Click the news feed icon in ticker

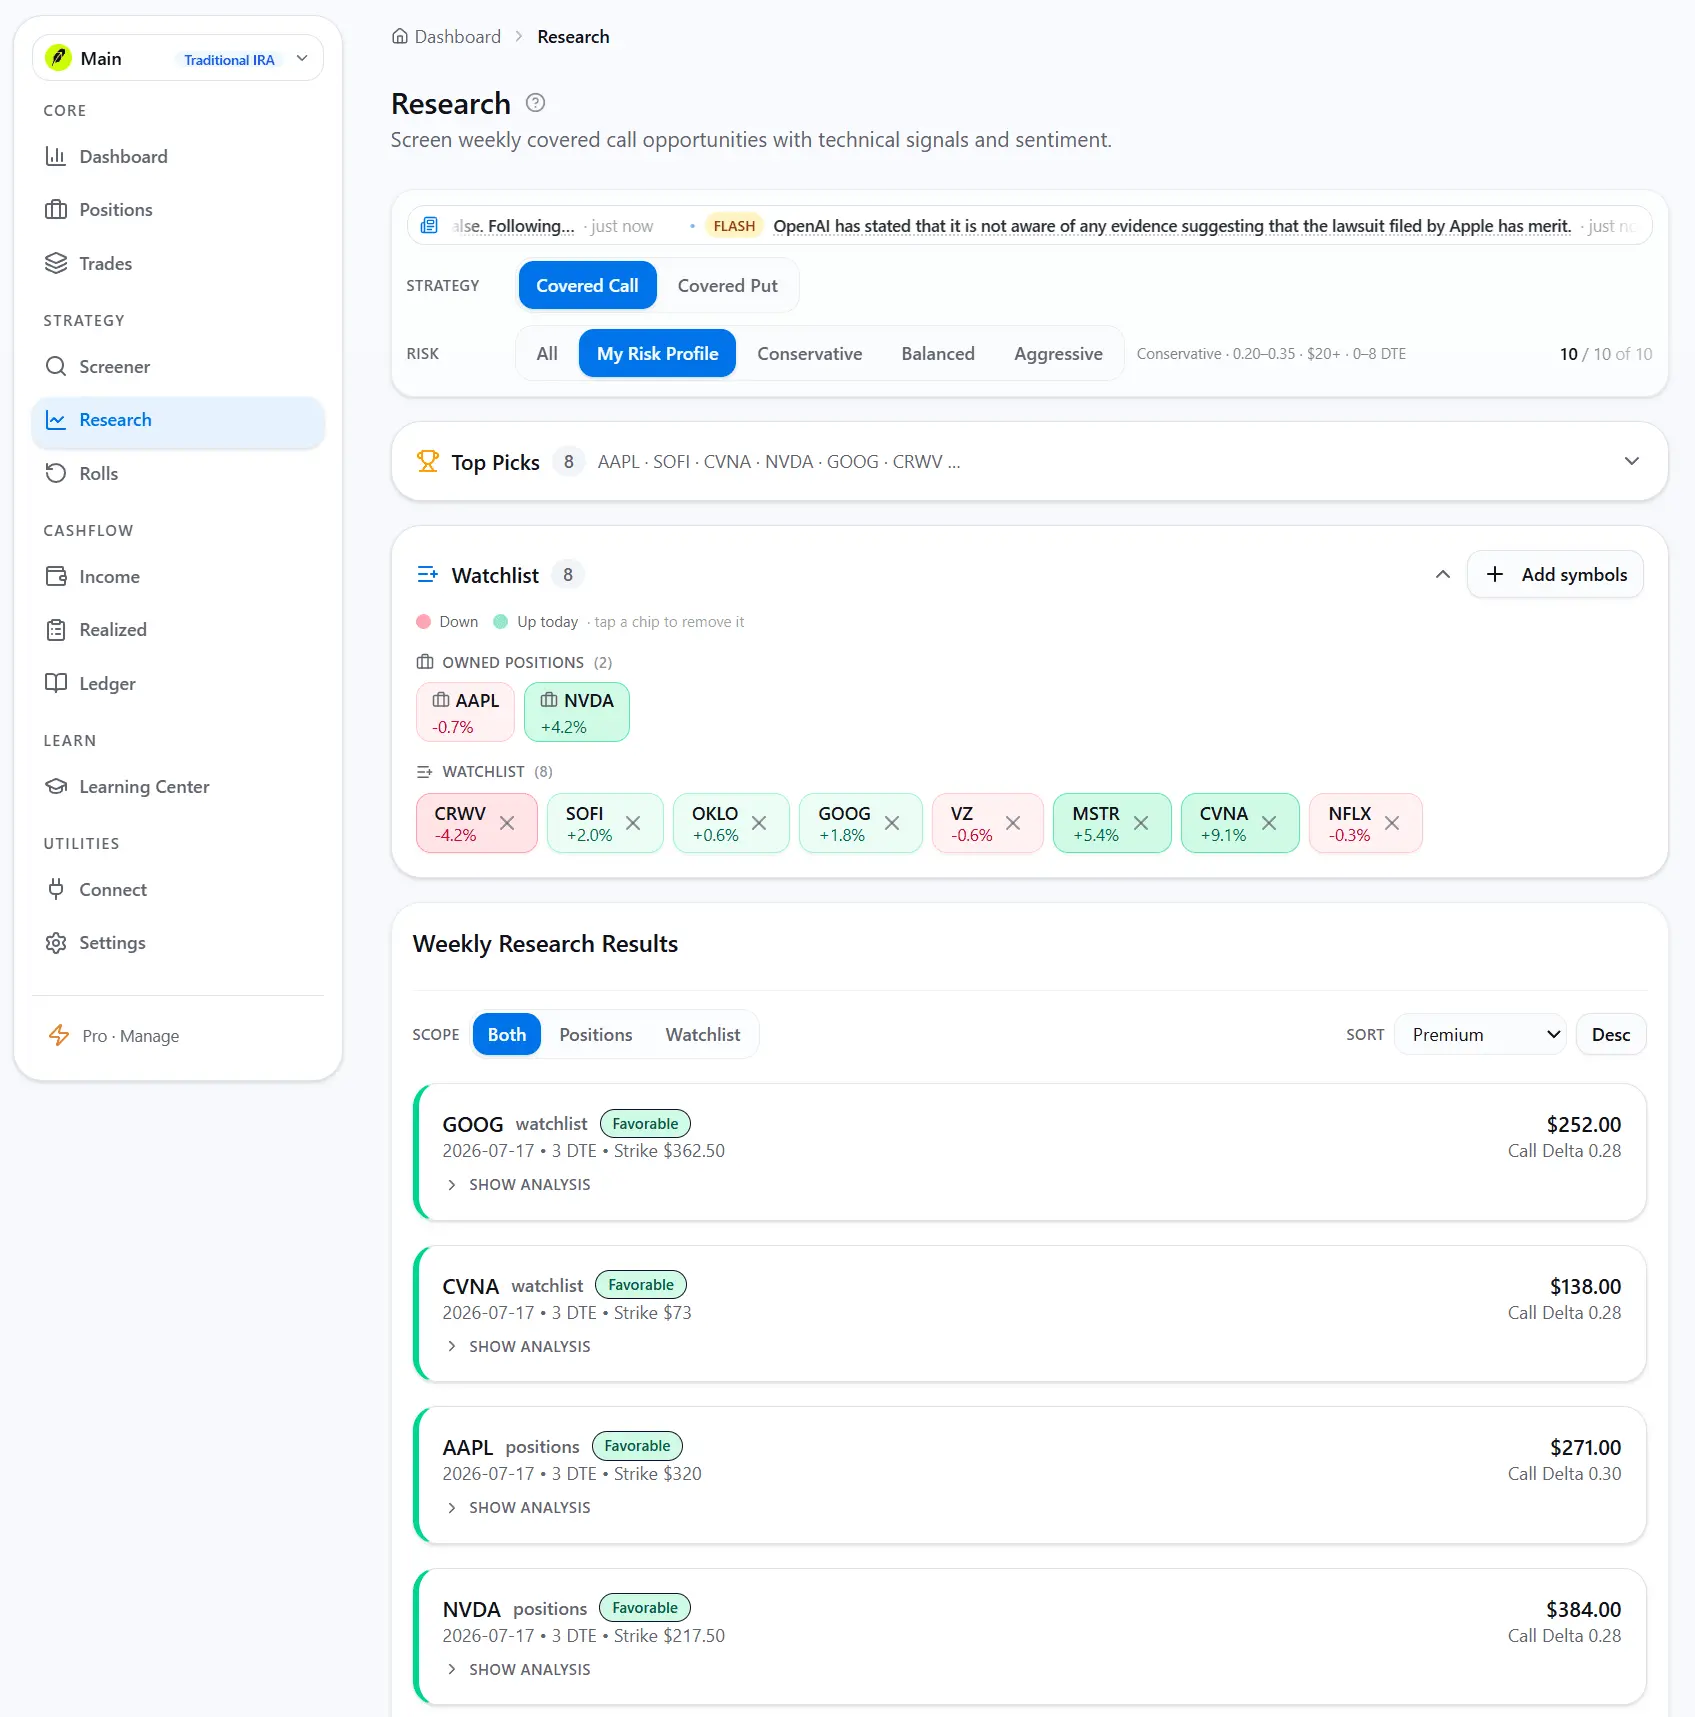click(429, 225)
